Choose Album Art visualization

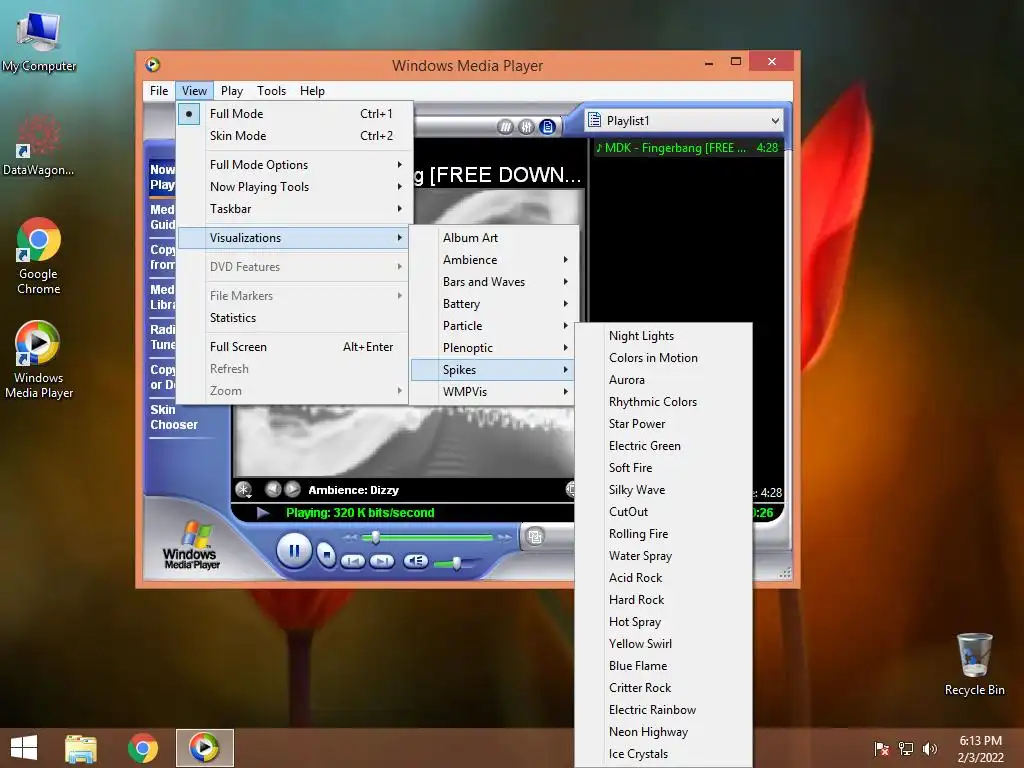tap(493, 238)
